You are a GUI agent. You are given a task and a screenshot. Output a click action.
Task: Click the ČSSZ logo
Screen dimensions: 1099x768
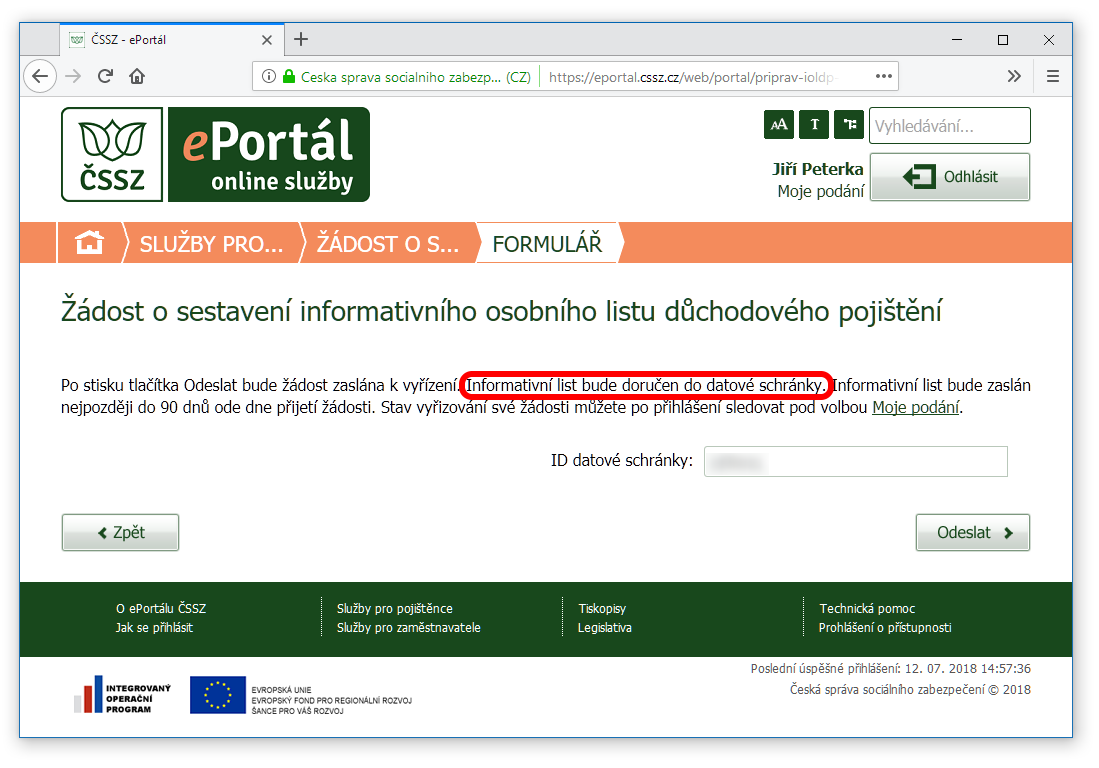pyautogui.click(x=112, y=154)
